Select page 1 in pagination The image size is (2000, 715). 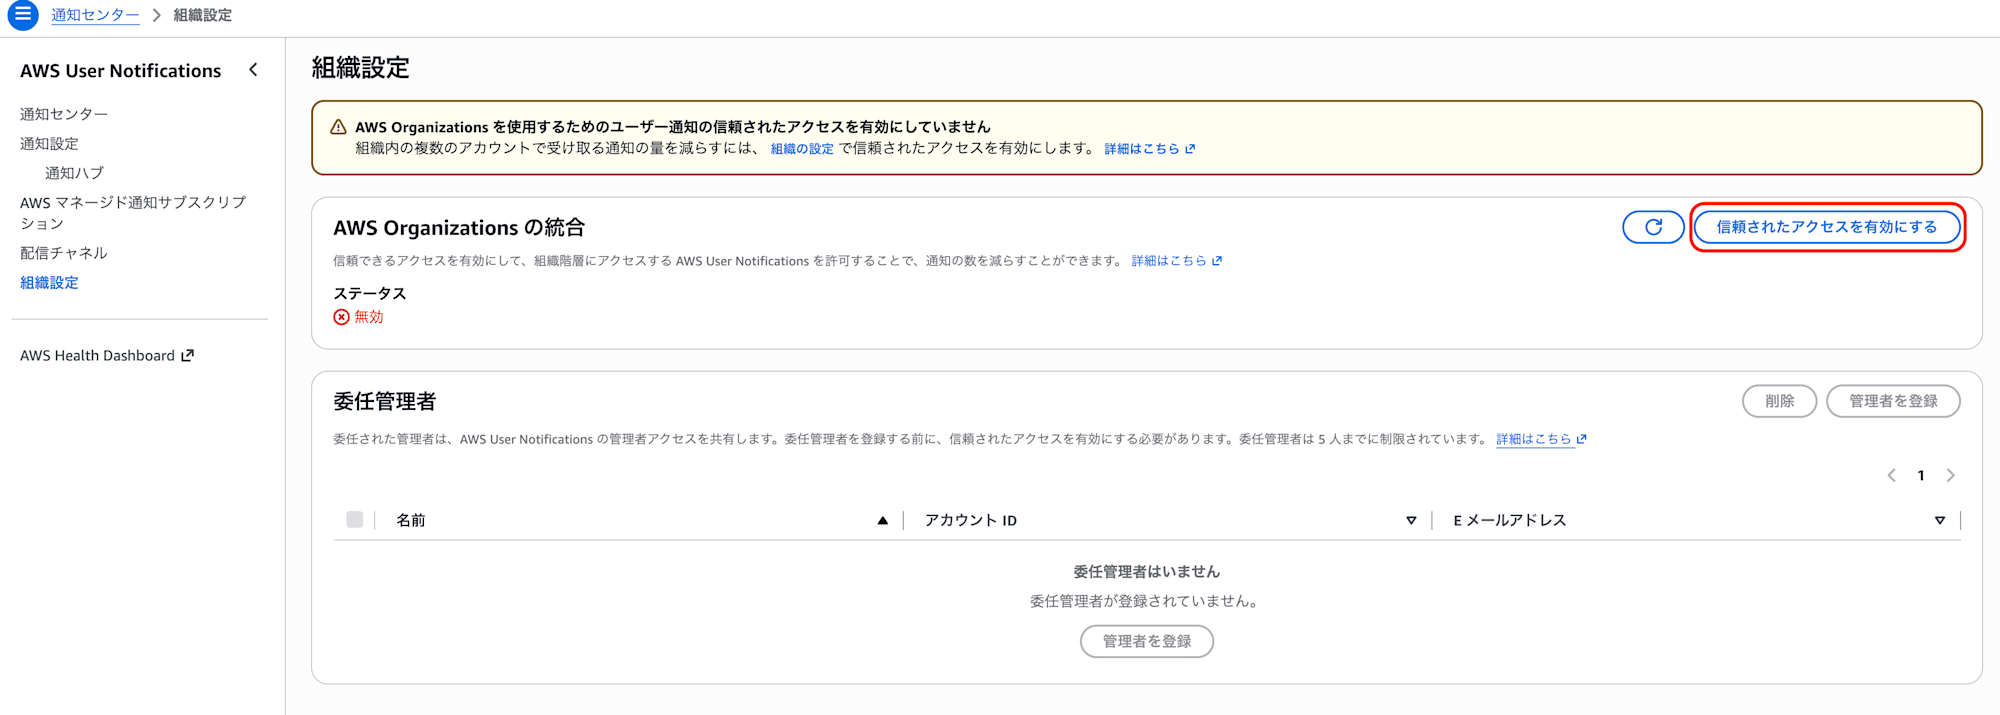(x=1920, y=475)
